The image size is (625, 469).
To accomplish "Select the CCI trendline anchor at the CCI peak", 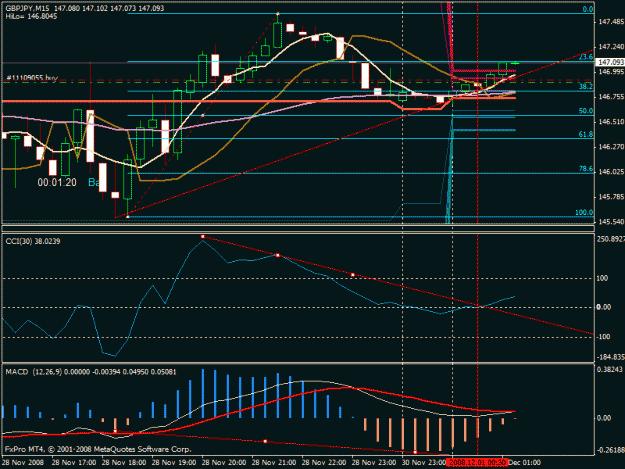I will [202, 237].
